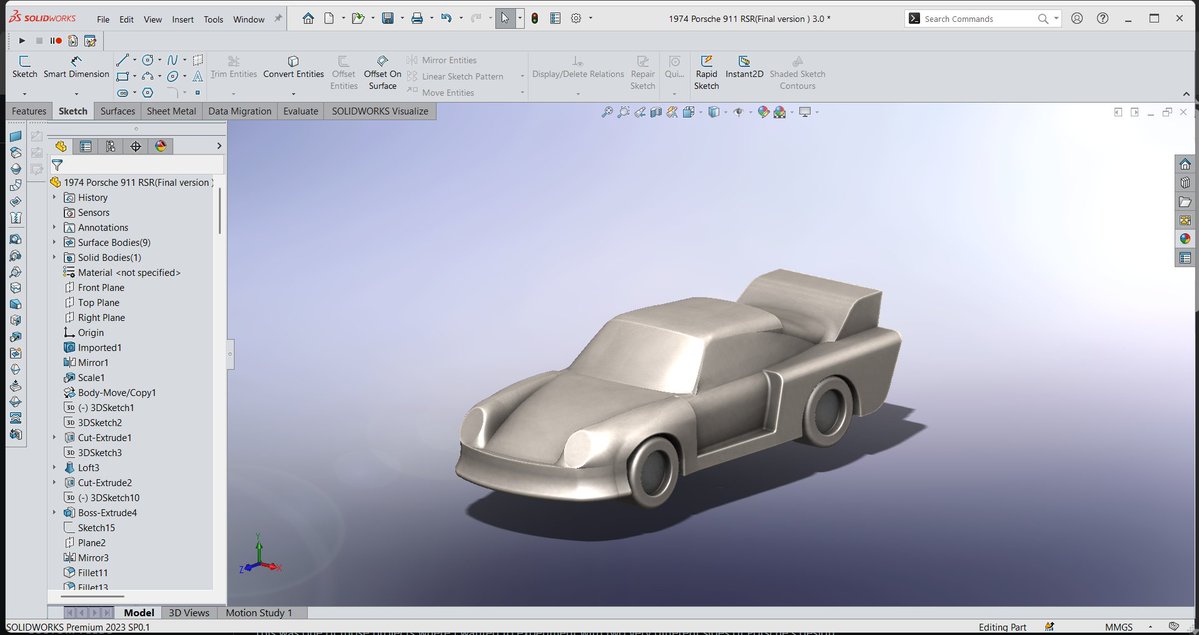The height and width of the screenshot is (635, 1199).
Task: Switch to the Features tab
Action: (x=29, y=111)
